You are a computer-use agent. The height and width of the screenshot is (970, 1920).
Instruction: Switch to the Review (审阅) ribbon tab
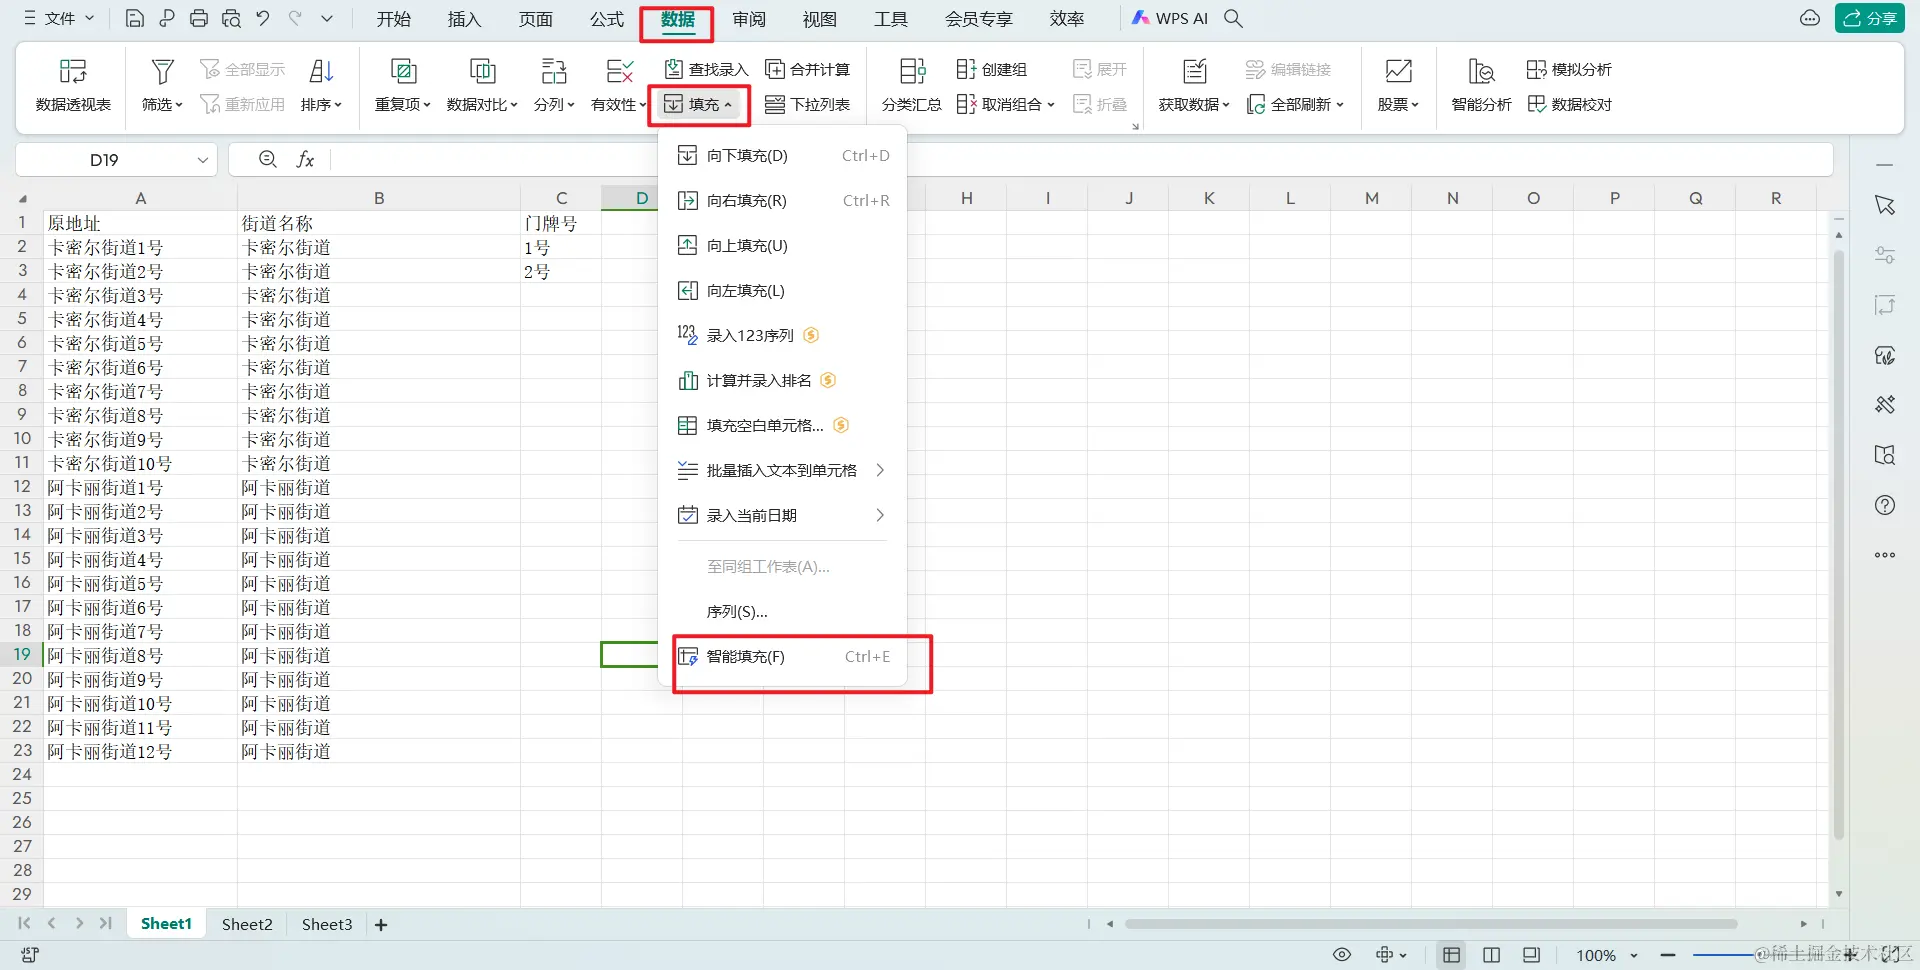[749, 18]
